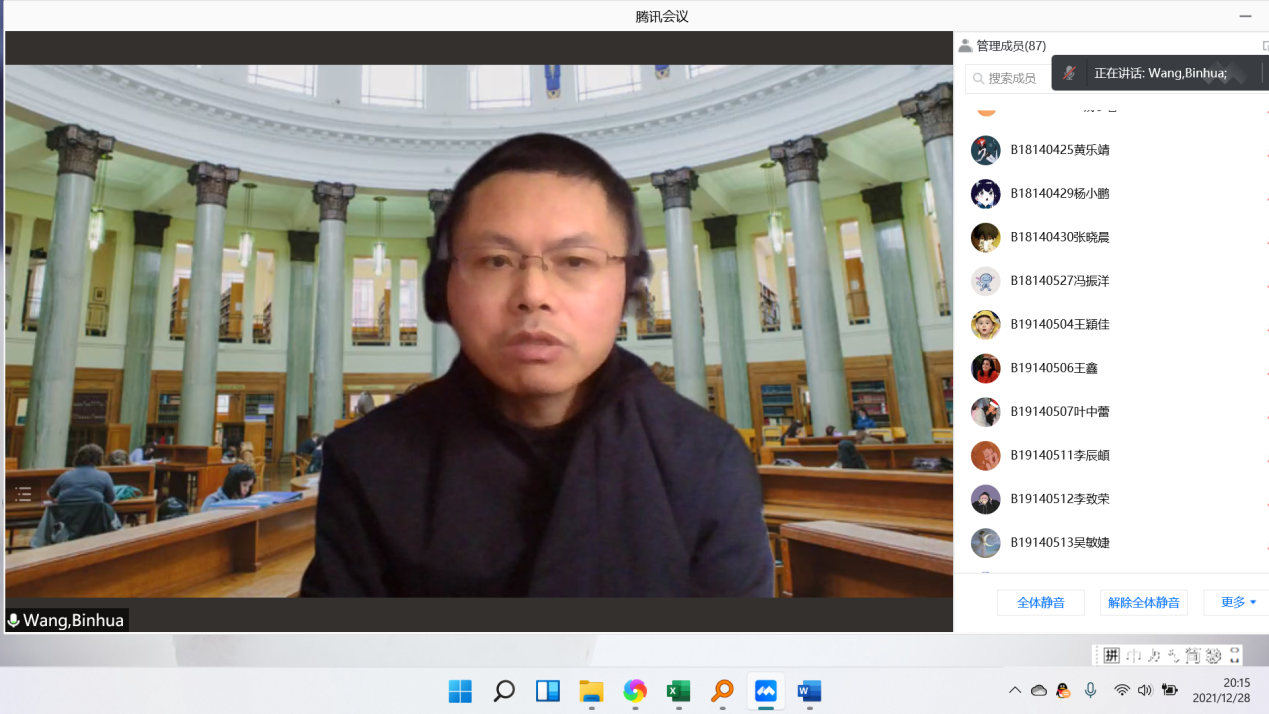Select participant B18140425黄乐靖 in the list
This screenshot has height=714, width=1269.
pyautogui.click(x=1059, y=150)
